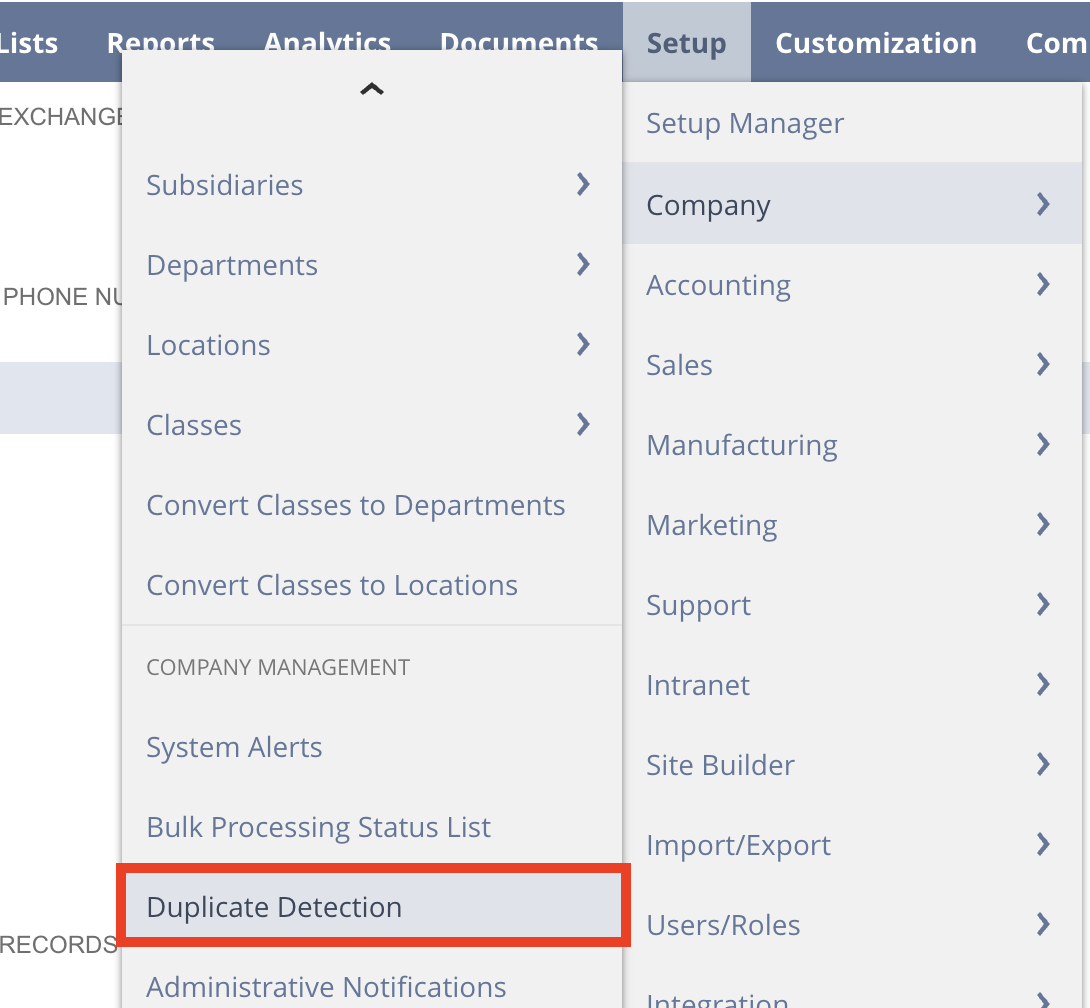
Task: Collapse the submenu using the up chevron
Action: [371, 88]
